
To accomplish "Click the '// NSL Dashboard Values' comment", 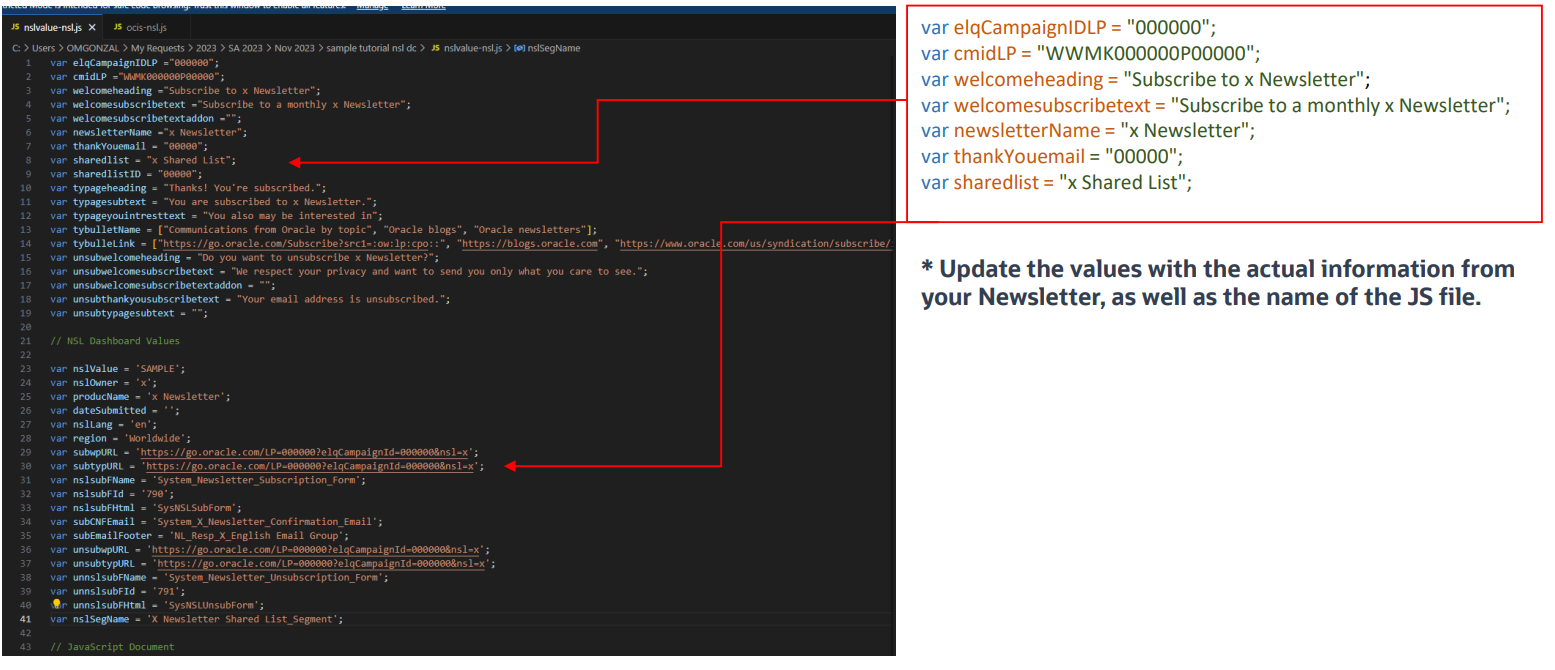I will (114, 341).
